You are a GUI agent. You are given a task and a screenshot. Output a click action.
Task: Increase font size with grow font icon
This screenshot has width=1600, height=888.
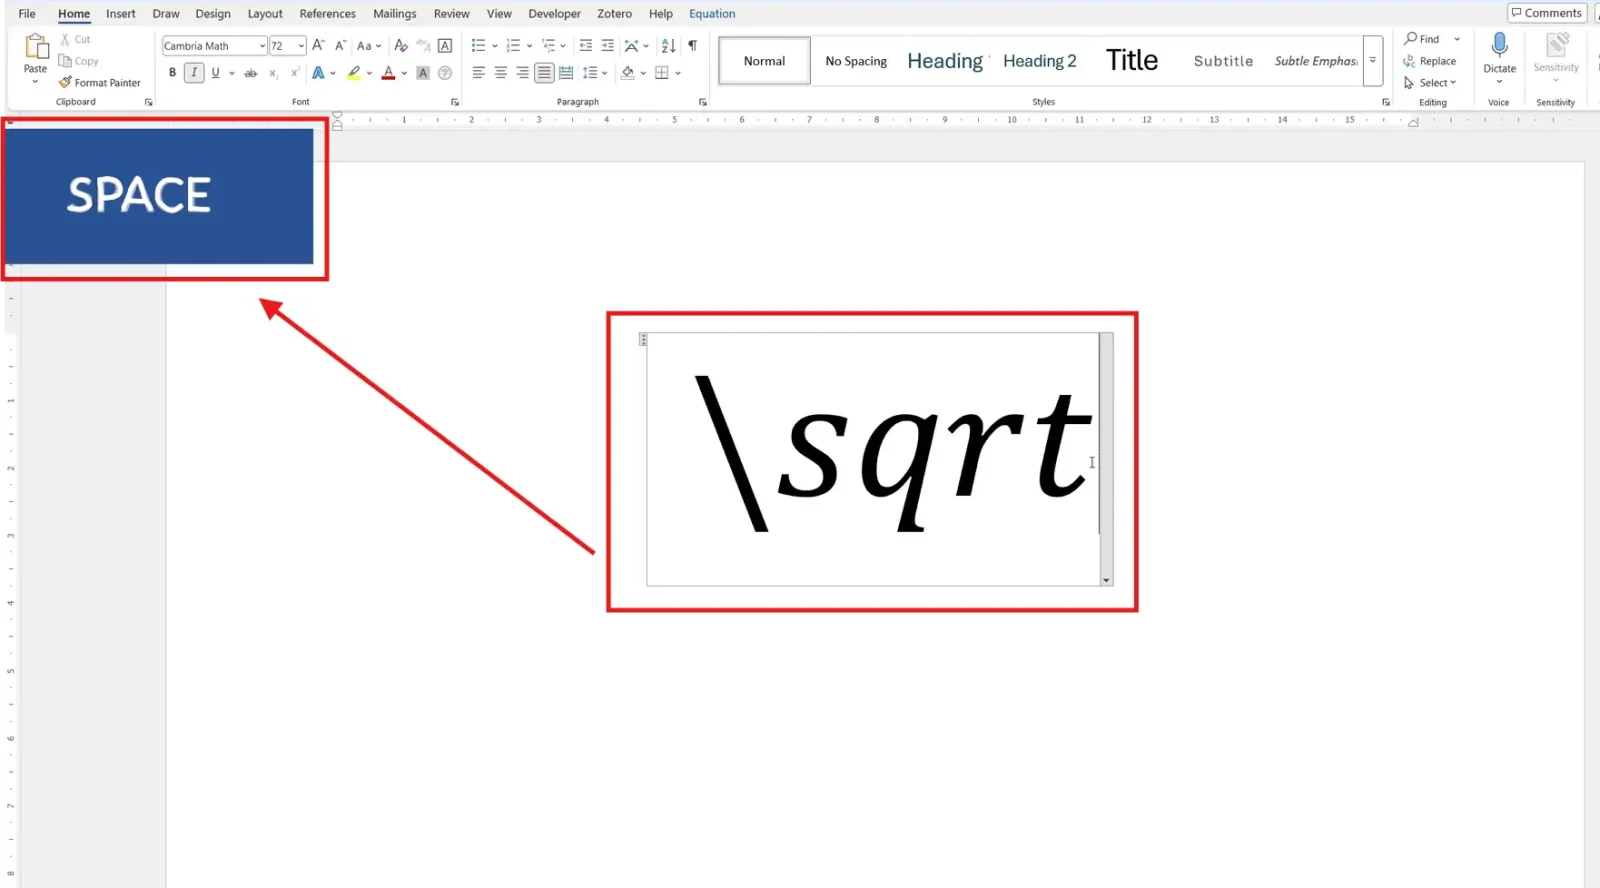pos(318,45)
